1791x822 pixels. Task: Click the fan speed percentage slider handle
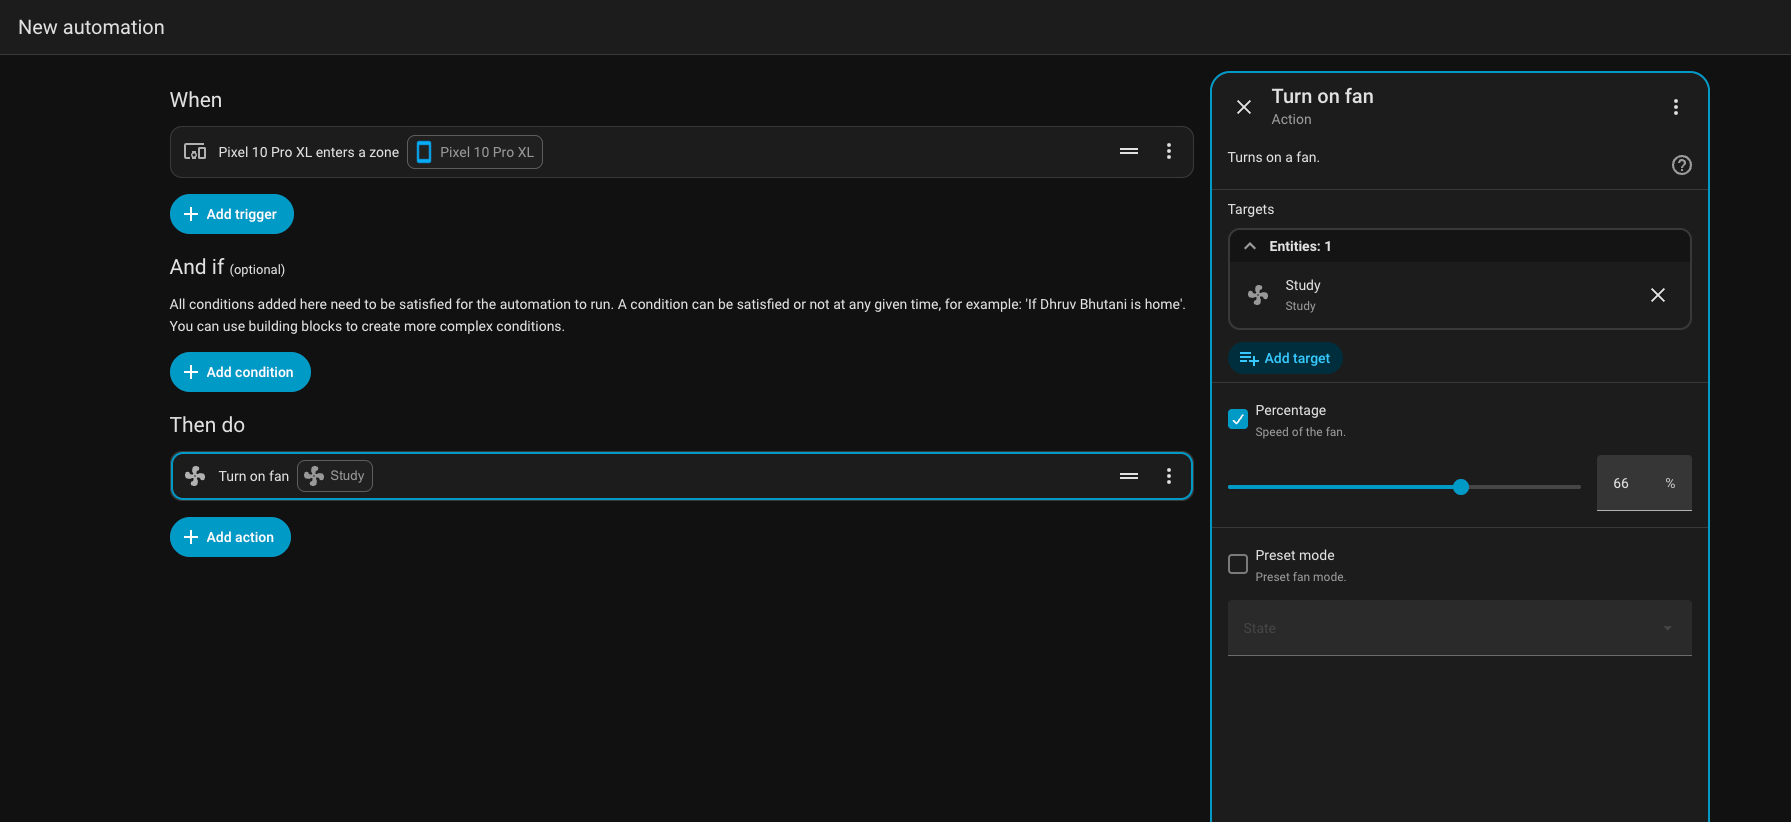(1461, 487)
